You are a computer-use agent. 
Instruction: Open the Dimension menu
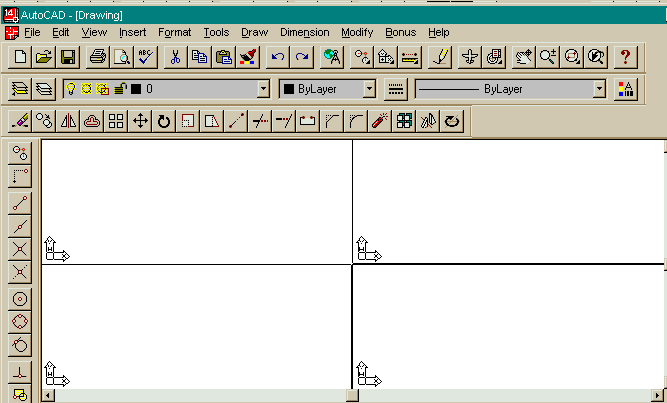coord(305,32)
